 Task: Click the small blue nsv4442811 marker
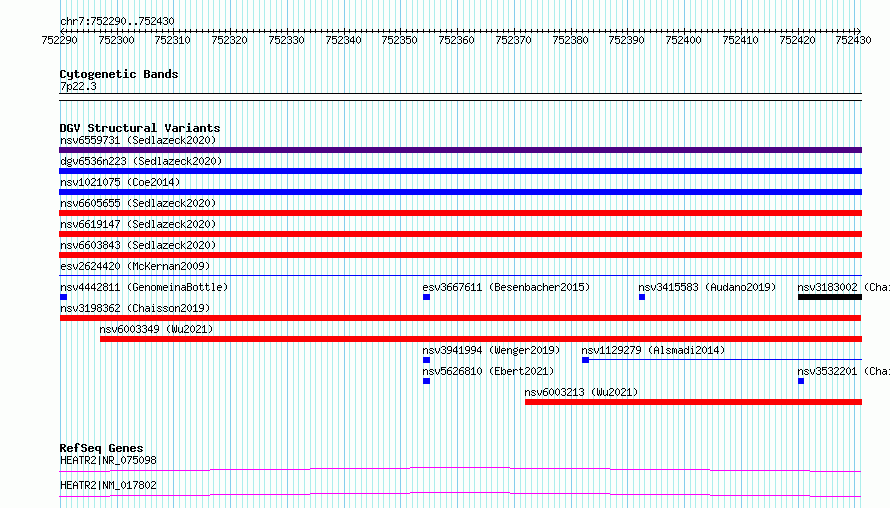coord(64,297)
